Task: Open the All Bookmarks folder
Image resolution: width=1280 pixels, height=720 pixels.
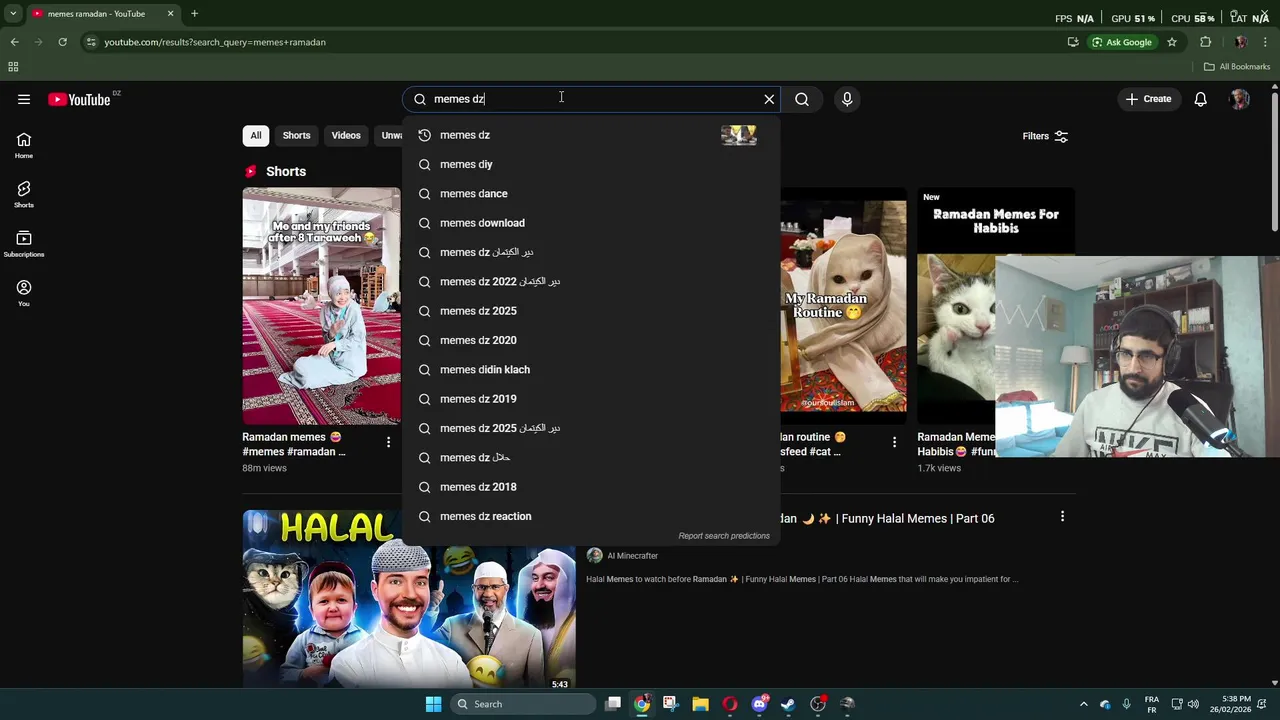Action: (x=1237, y=67)
